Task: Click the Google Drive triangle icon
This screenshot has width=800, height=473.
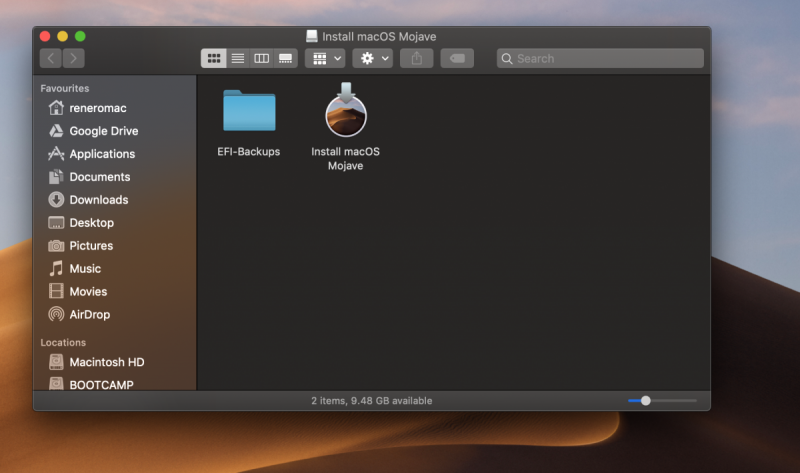Action: point(56,131)
